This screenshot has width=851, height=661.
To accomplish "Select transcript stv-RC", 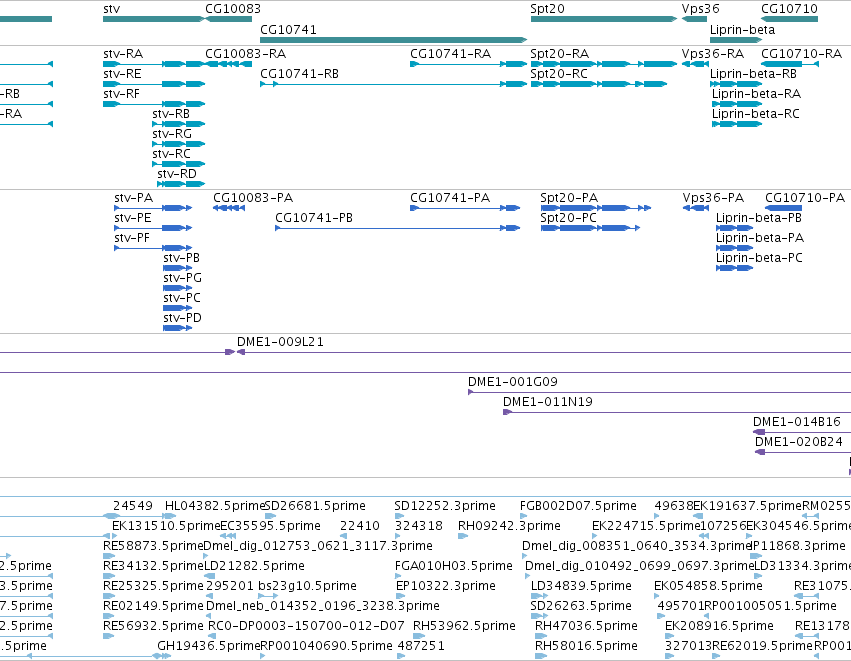I will tap(179, 164).
